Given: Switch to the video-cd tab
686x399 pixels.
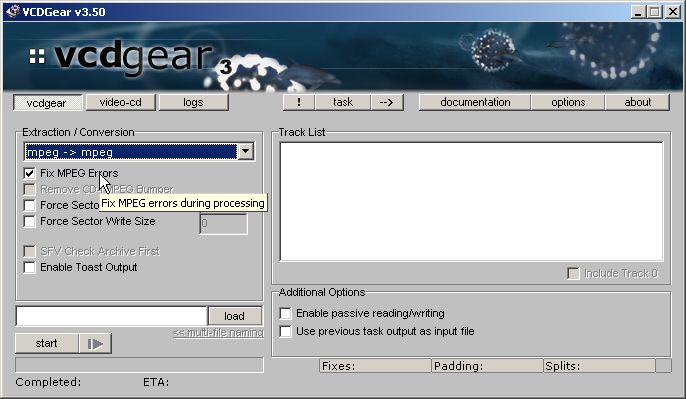Looking at the screenshot, I should click(120, 102).
